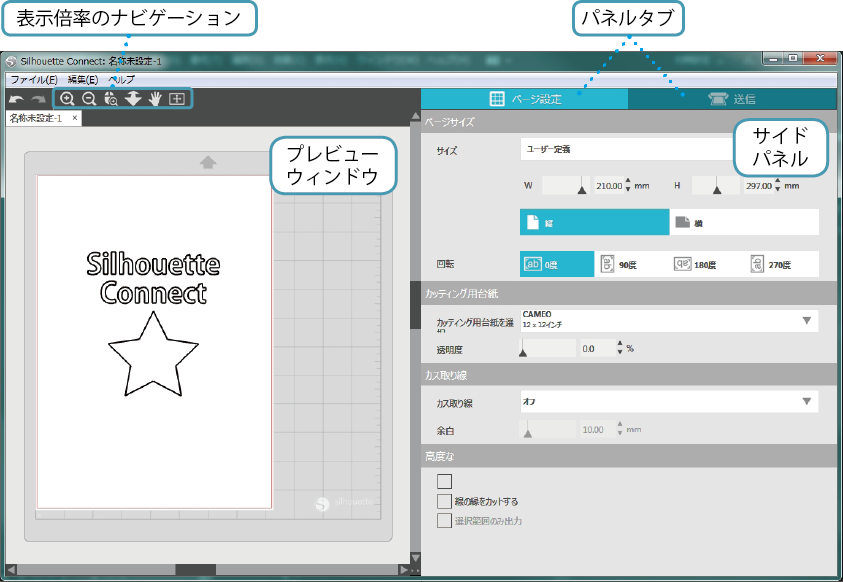This screenshot has height=582, width=843.
Task: Click the preview vertical scrollbar down arrow
Action: point(415,558)
